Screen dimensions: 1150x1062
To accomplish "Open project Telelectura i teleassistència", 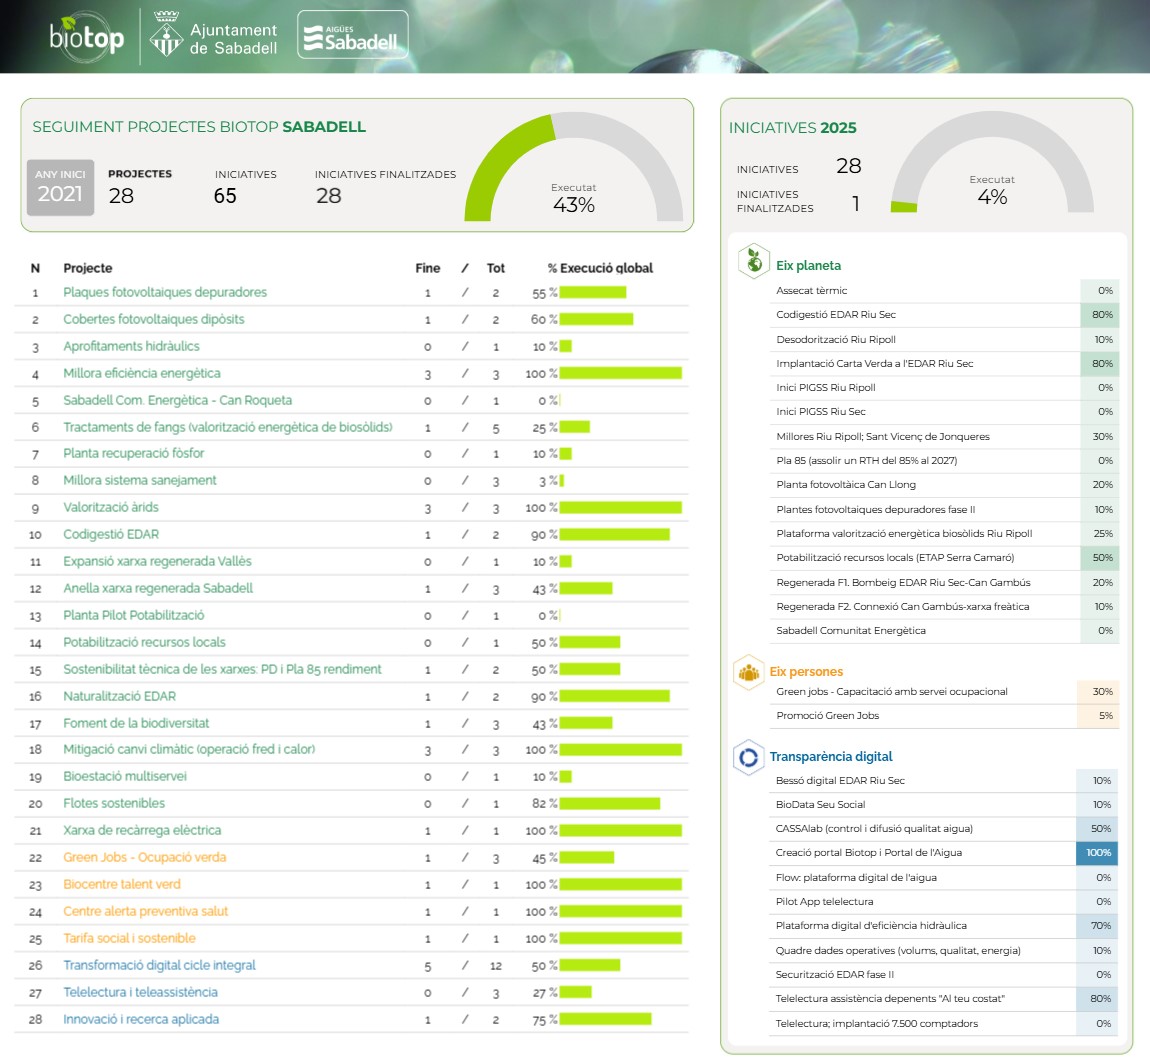I will (x=141, y=992).
